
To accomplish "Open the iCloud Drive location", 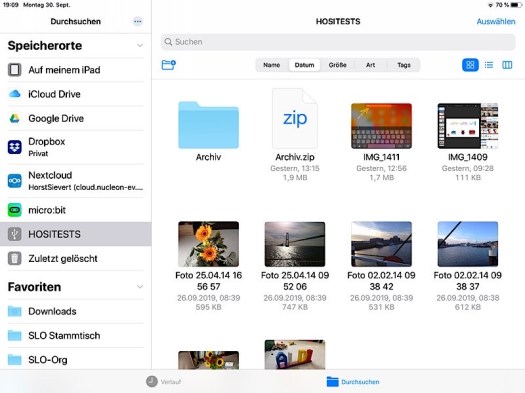I will coord(76,94).
